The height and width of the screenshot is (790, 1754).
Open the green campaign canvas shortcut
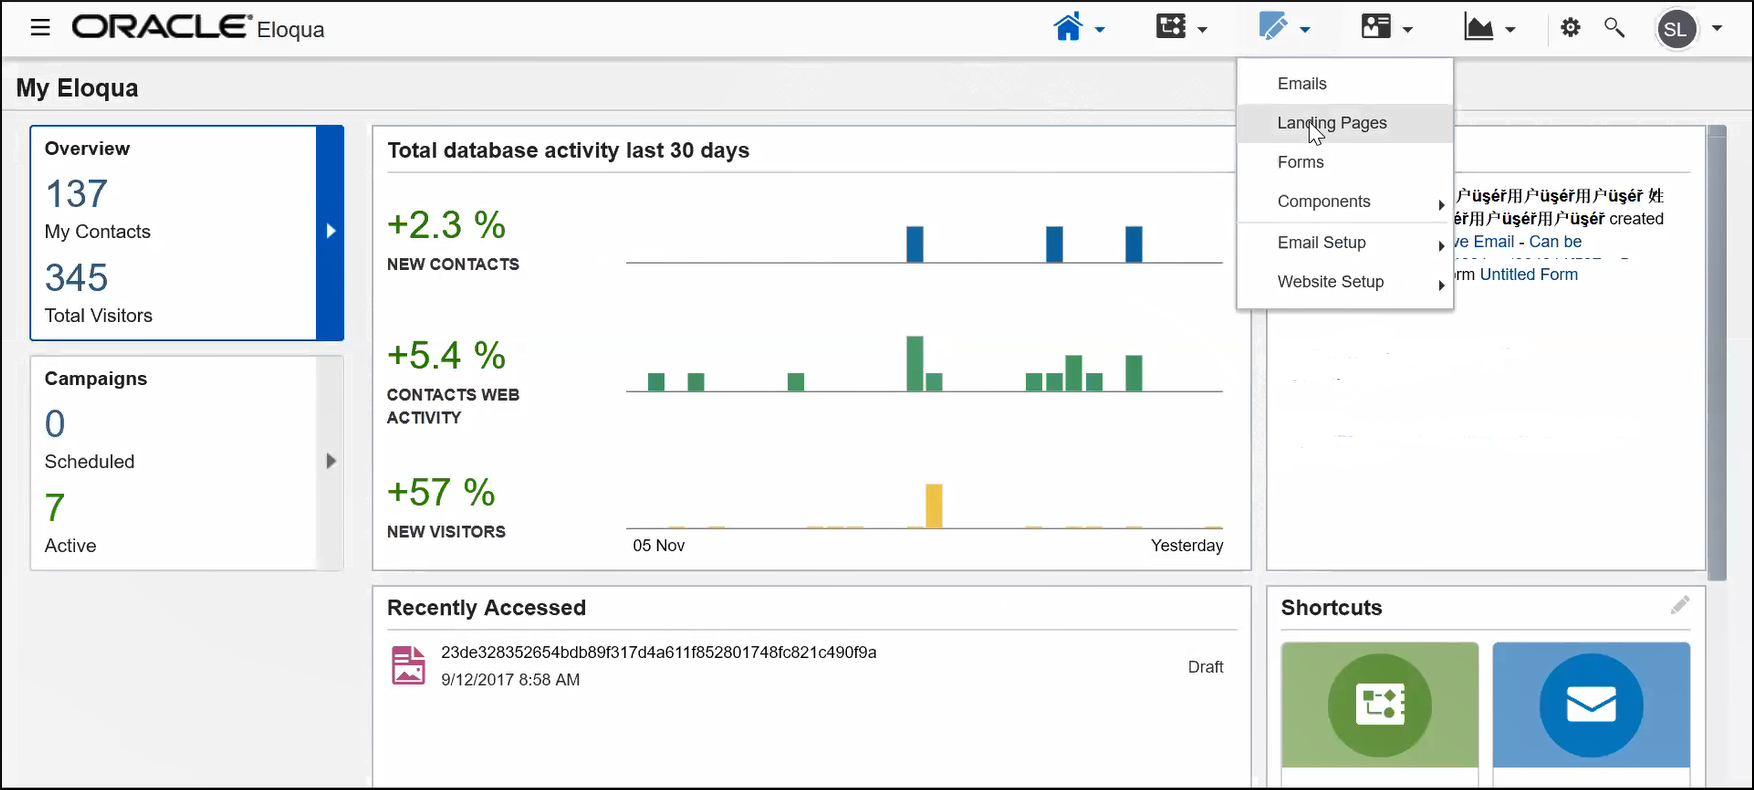(x=1380, y=705)
